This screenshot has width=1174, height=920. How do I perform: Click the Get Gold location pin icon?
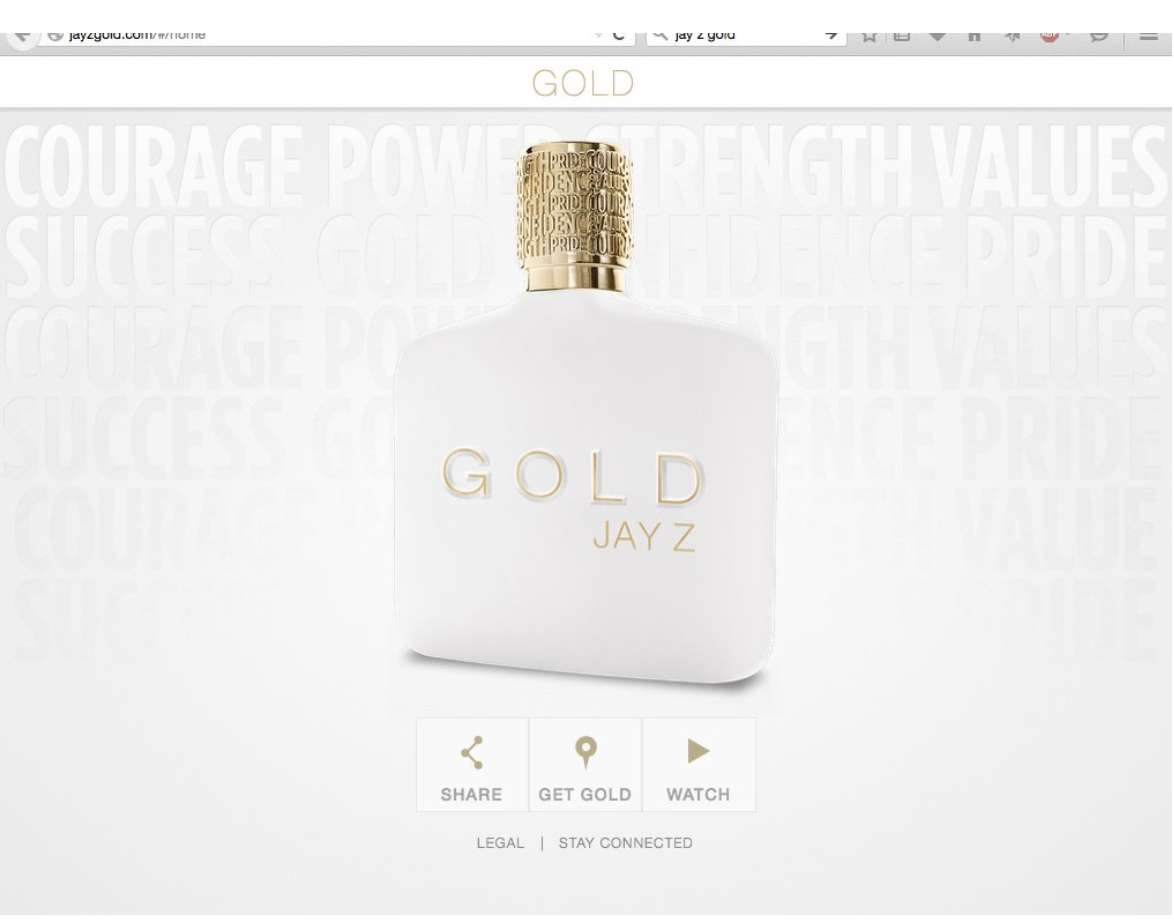(586, 753)
